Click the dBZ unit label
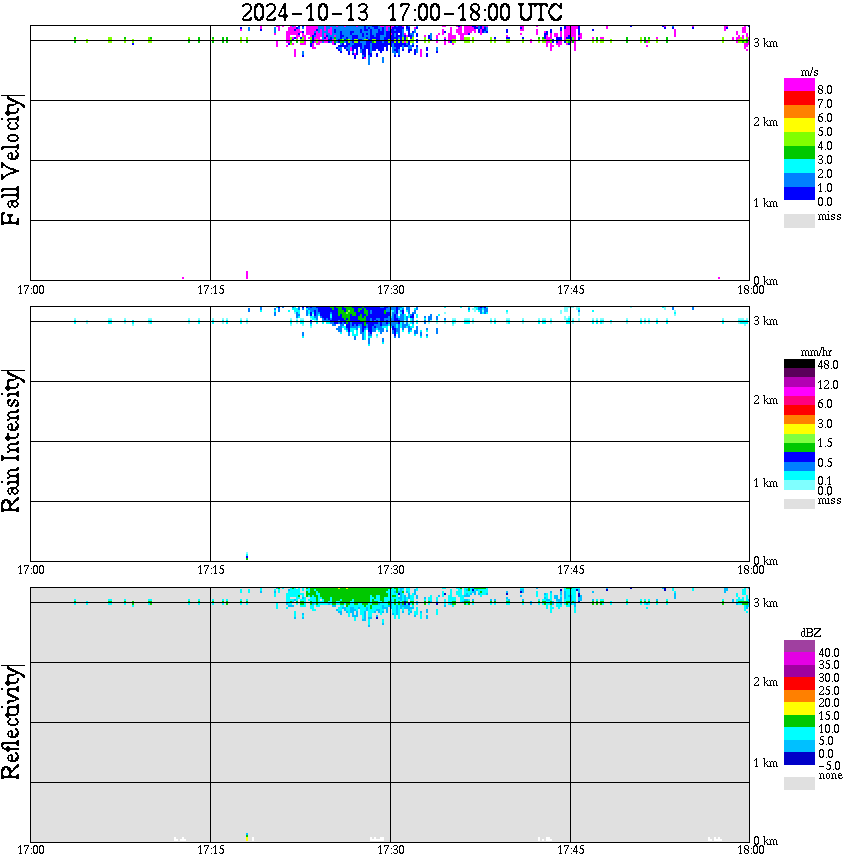This screenshot has height=868, width=850. tap(811, 633)
